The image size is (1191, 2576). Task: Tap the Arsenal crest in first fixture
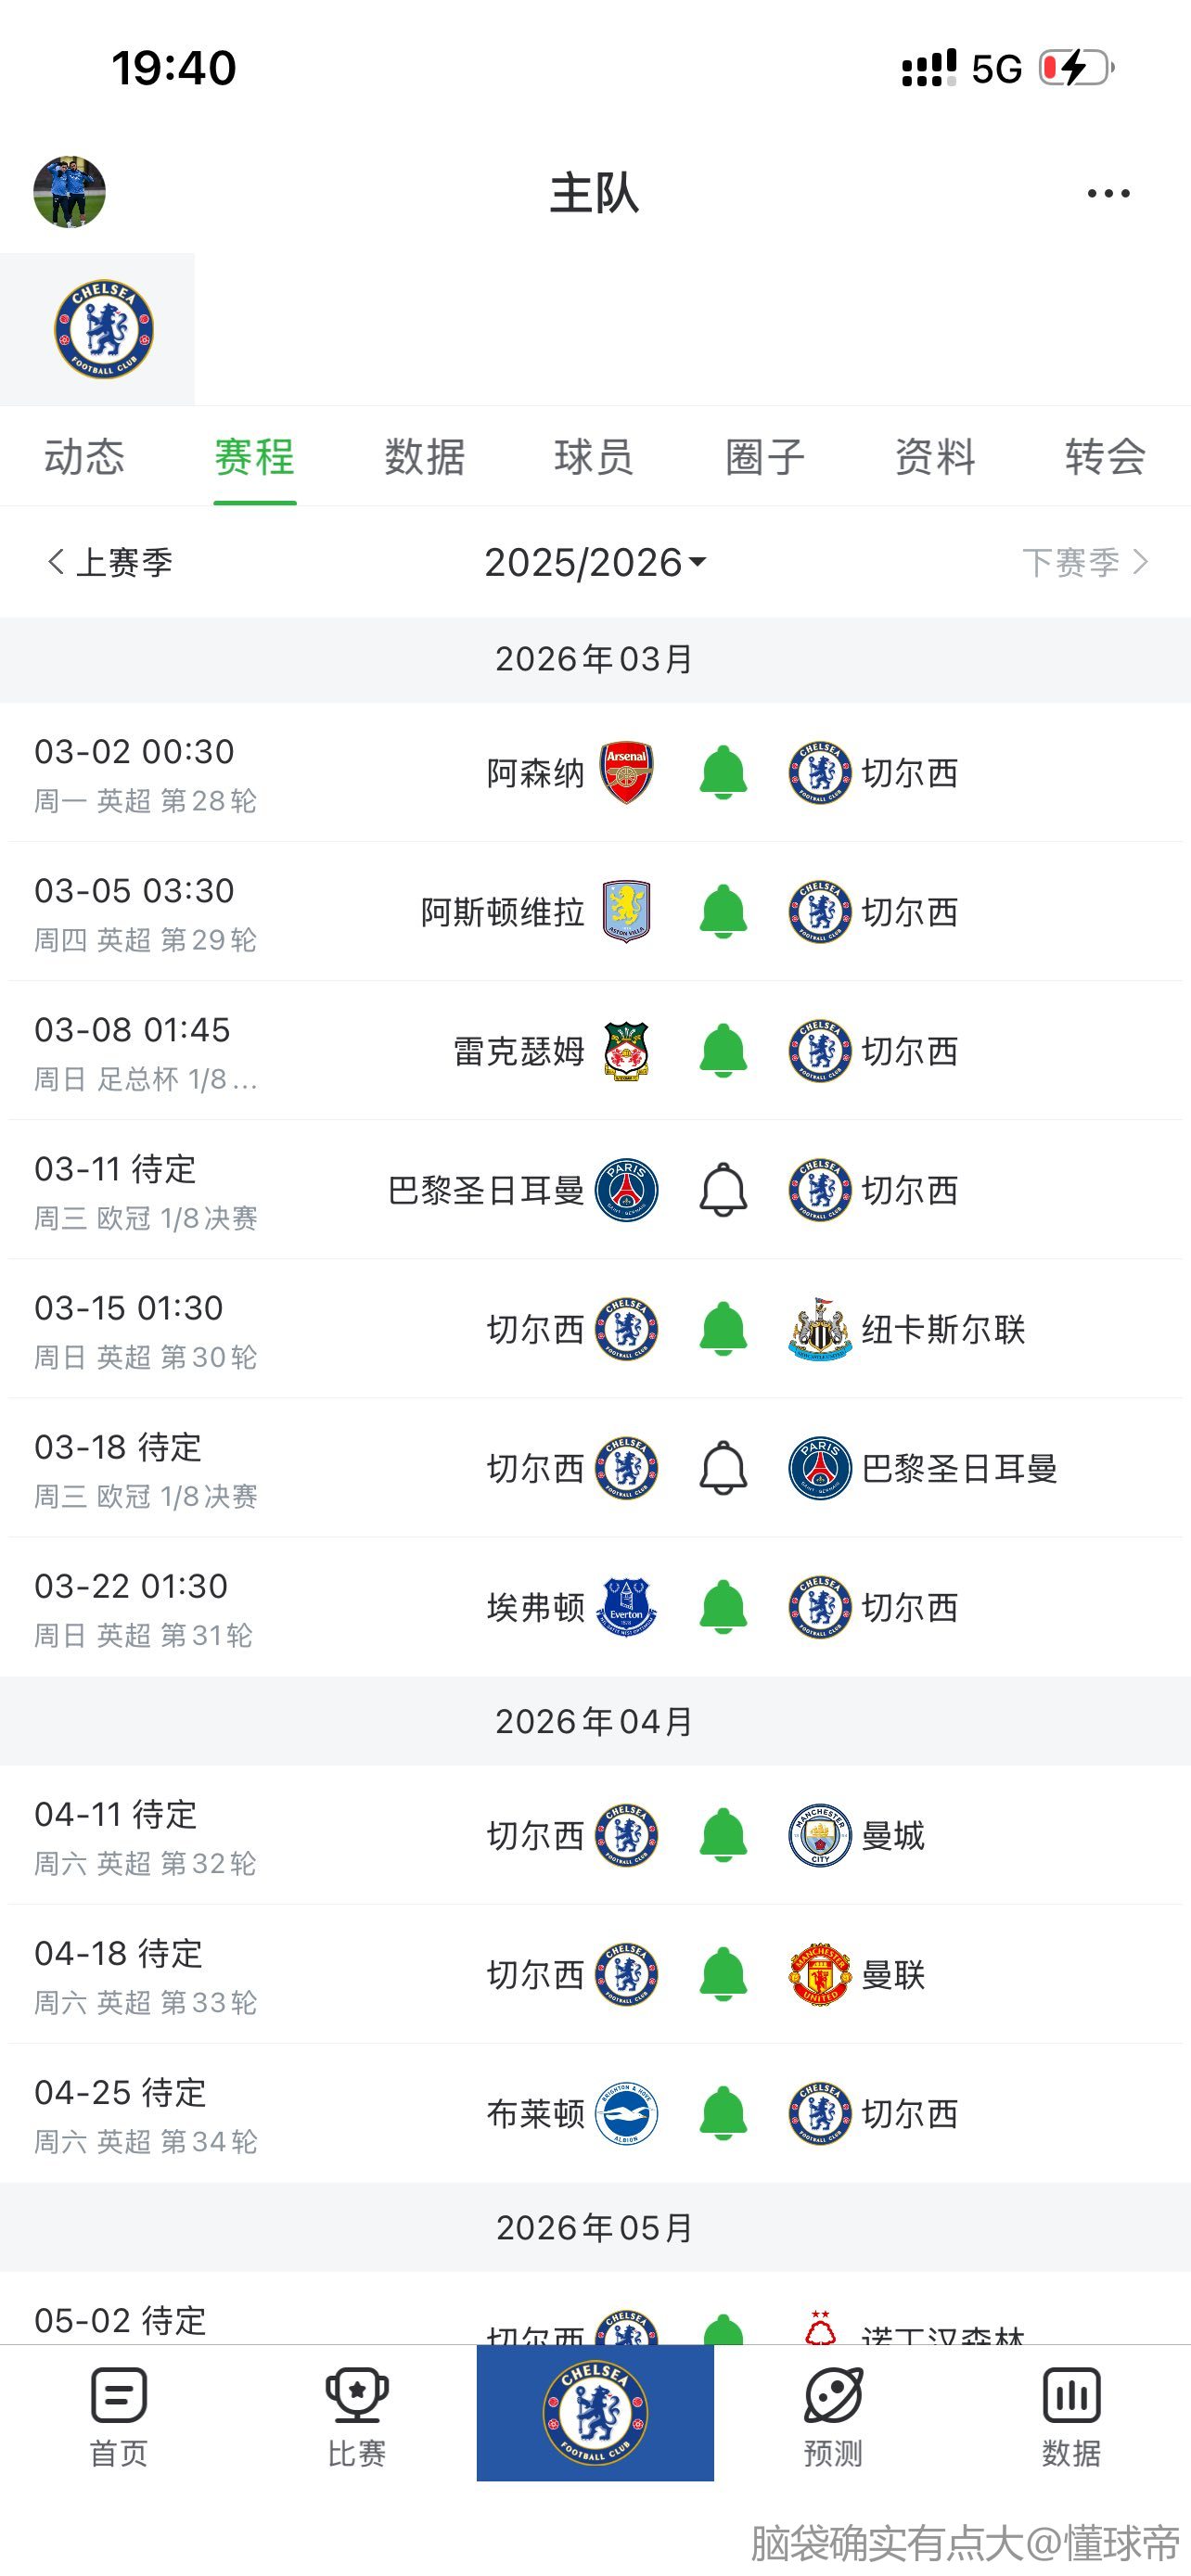[x=626, y=772]
